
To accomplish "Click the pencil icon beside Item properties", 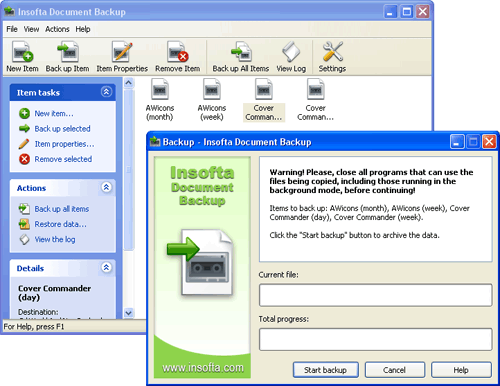I will 24,144.
